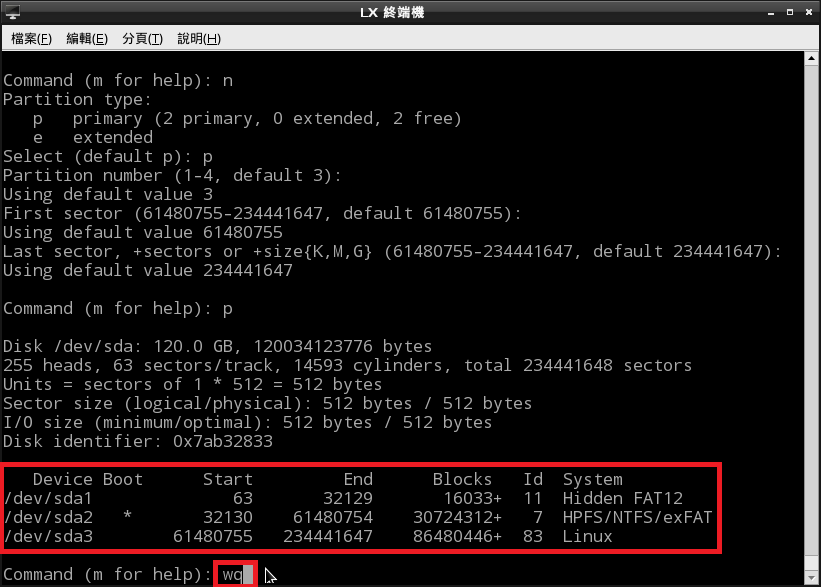Screen dimensions: 821x587
Task: Click the LX terminal icon in title bar
Action: 12,12
